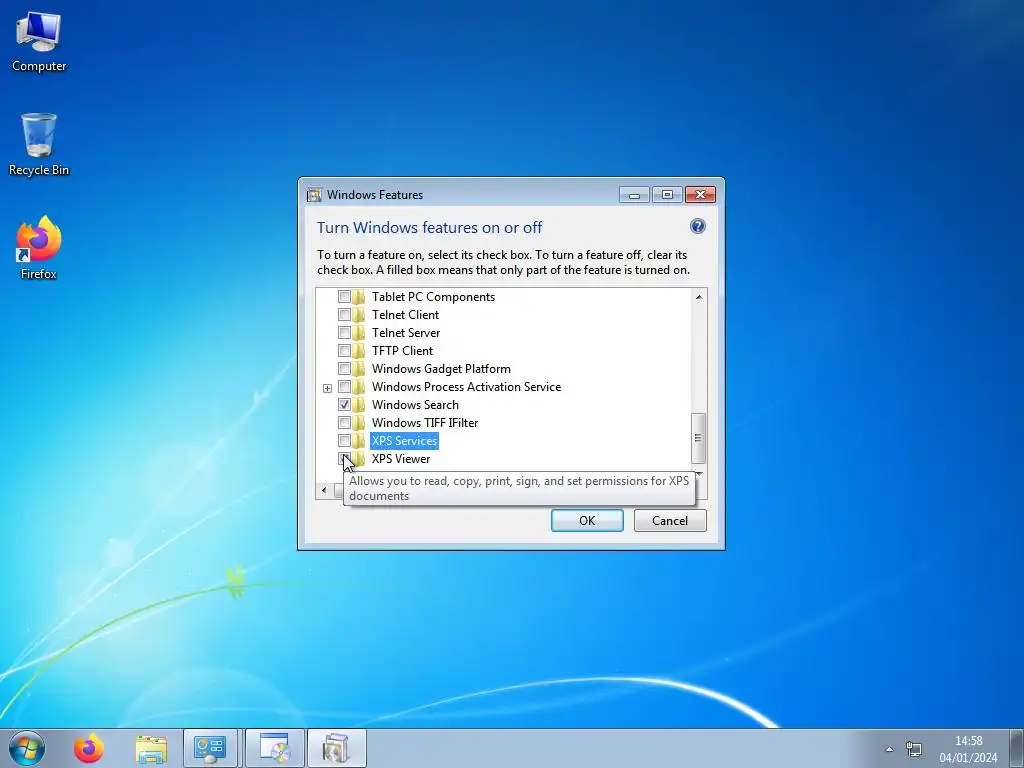Image resolution: width=1024 pixels, height=768 pixels.
Task: Uncheck the Windows Search checkbox
Action: [x=344, y=405]
